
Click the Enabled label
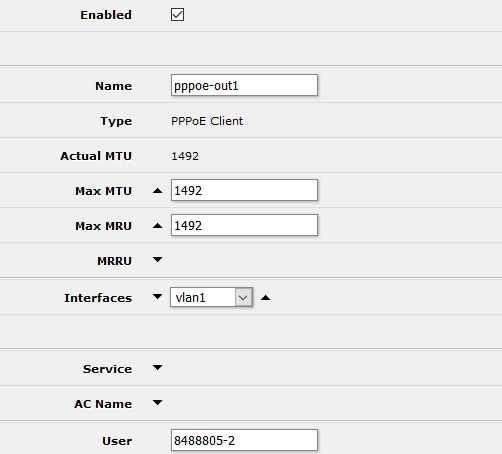coord(106,15)
